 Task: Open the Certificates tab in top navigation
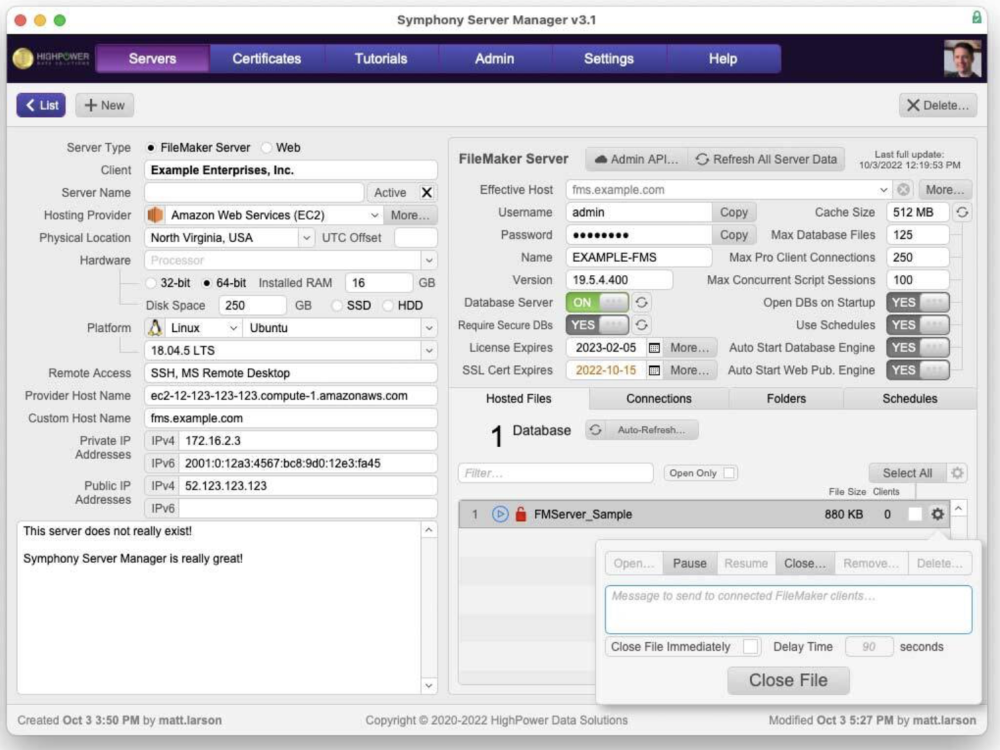click(x=266, y=59)
